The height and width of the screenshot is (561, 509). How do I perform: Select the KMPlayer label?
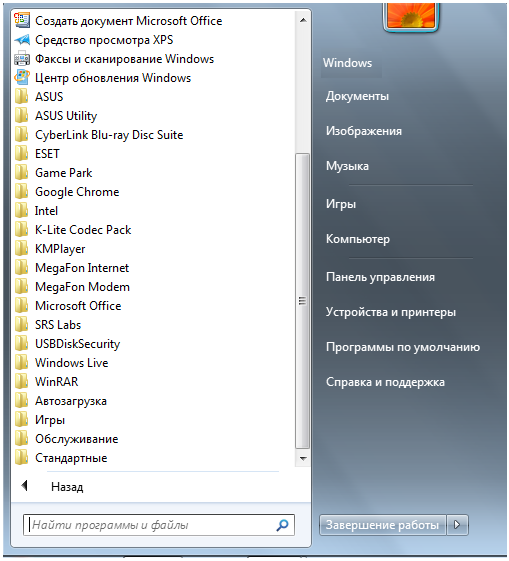[60, 249]
